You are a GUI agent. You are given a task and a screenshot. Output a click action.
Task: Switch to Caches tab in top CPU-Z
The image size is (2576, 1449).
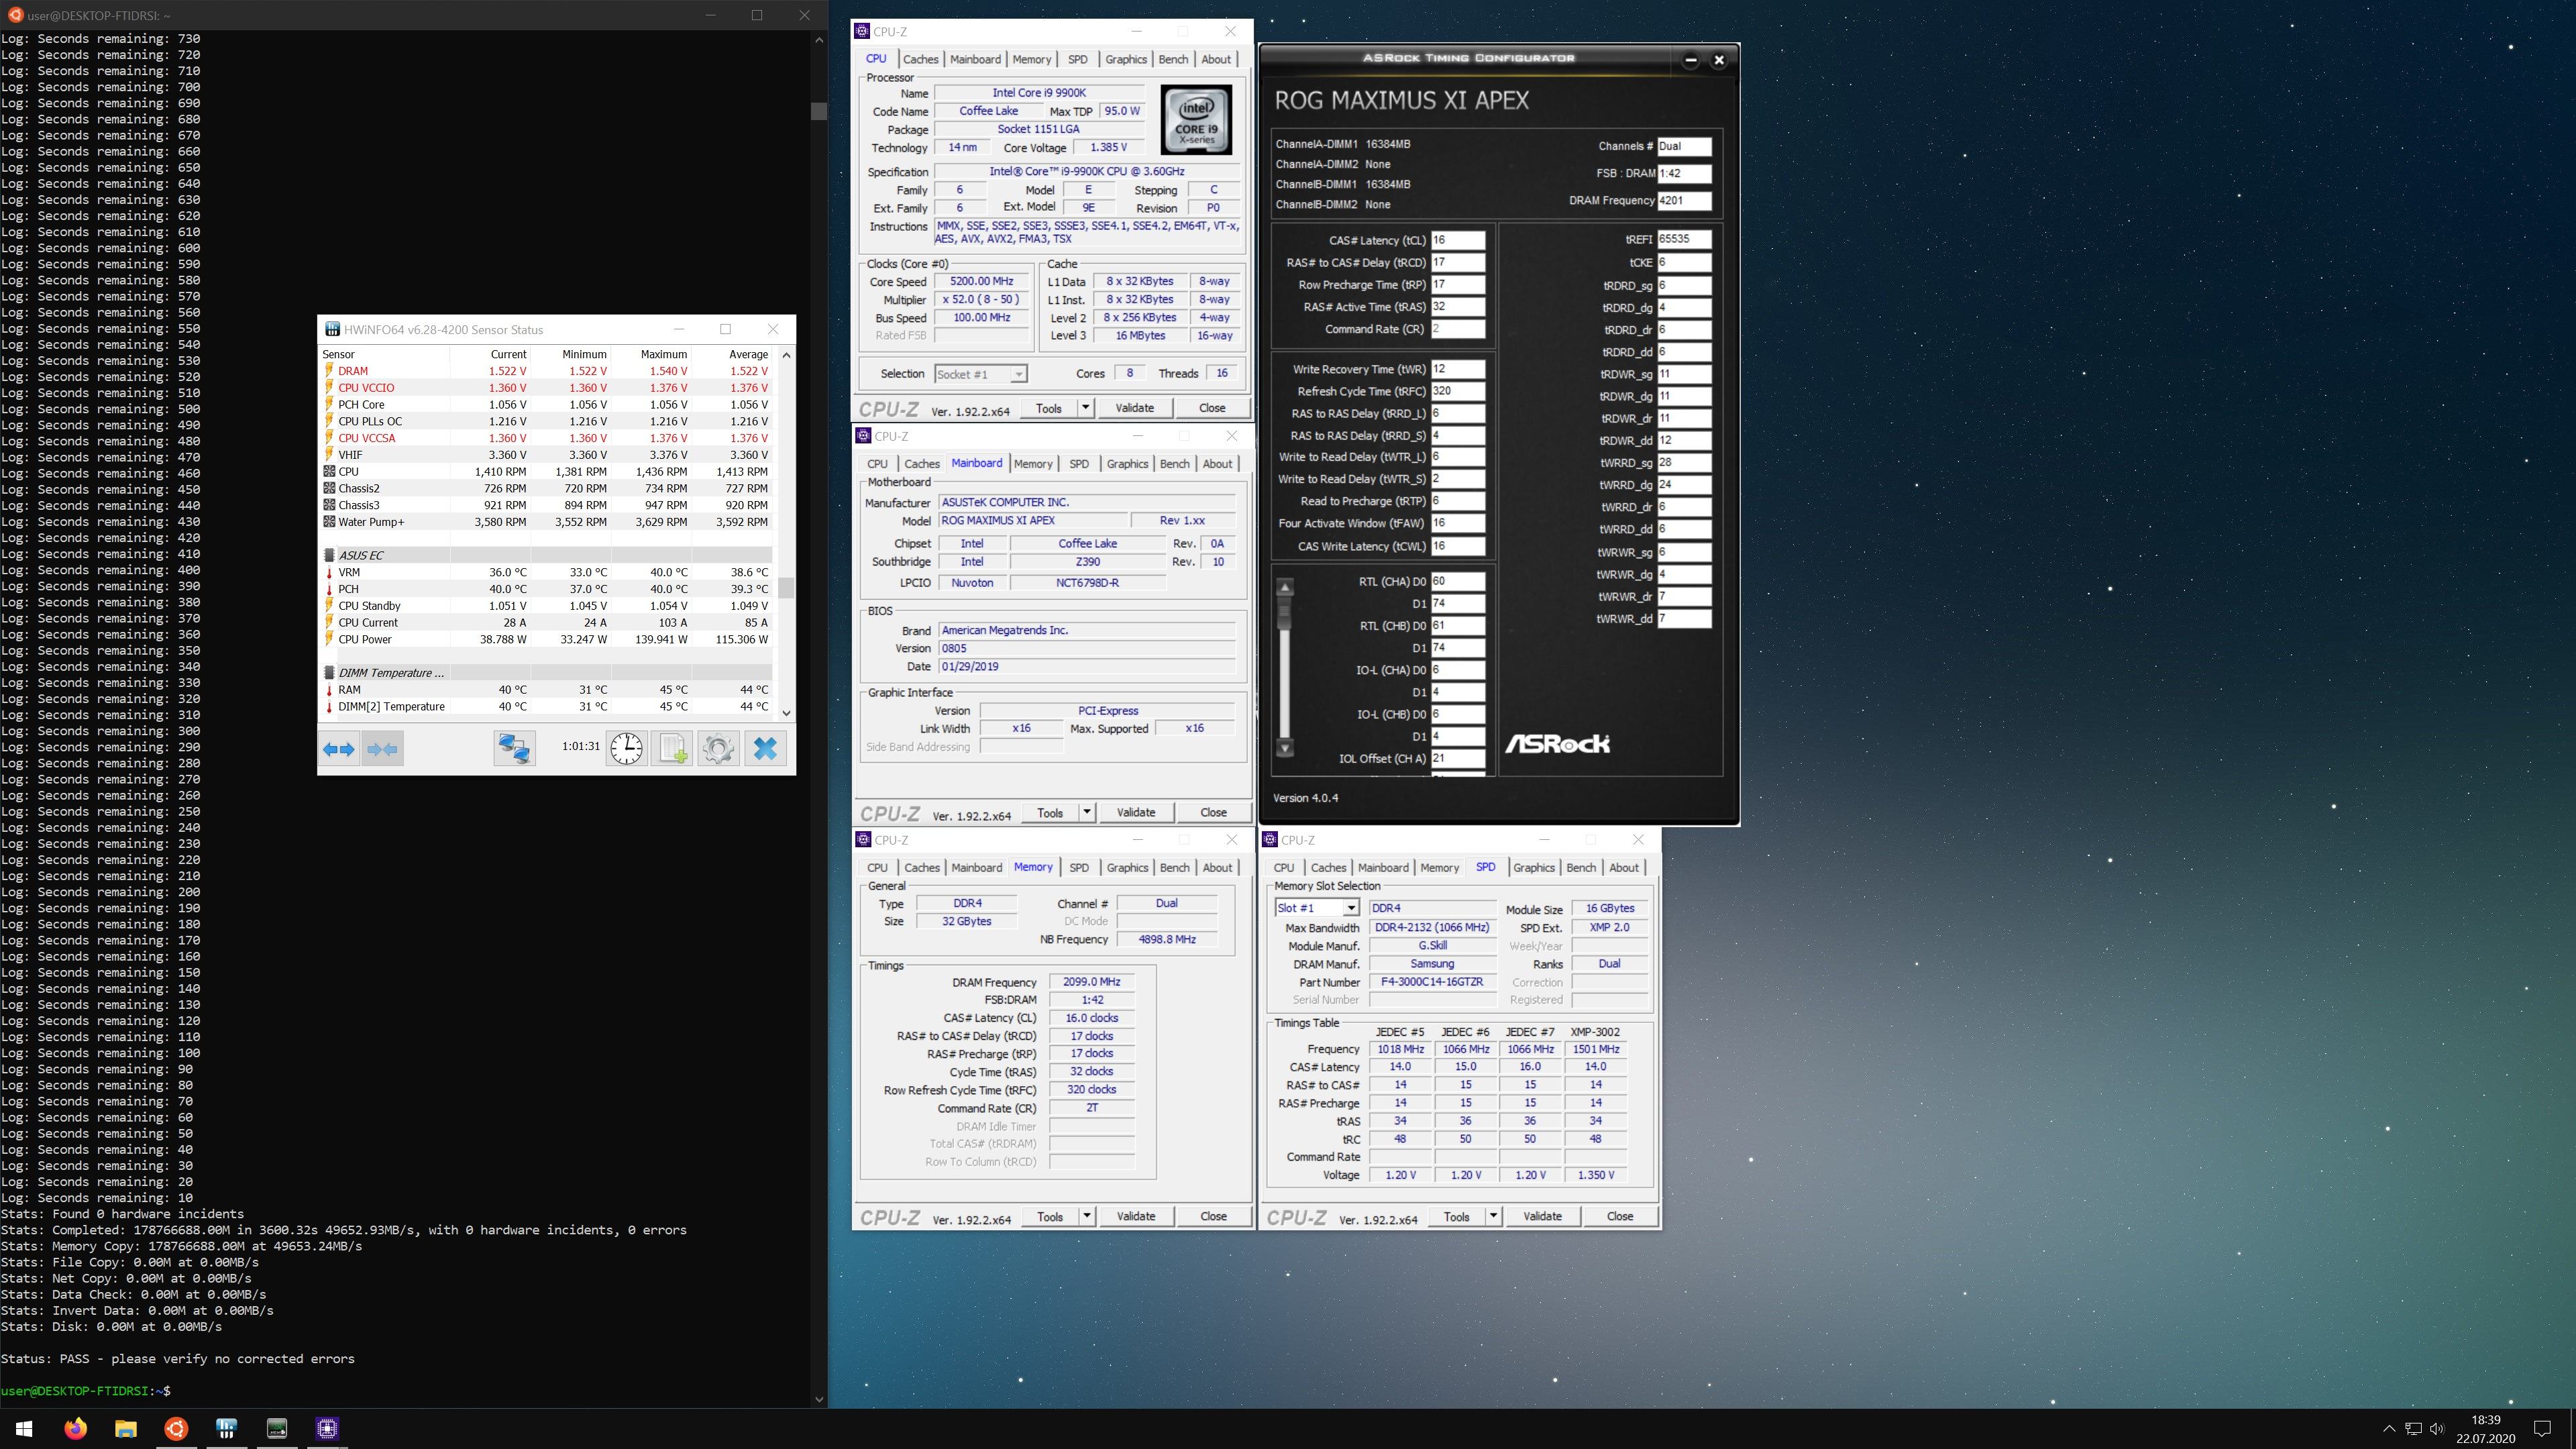point(920,59)
